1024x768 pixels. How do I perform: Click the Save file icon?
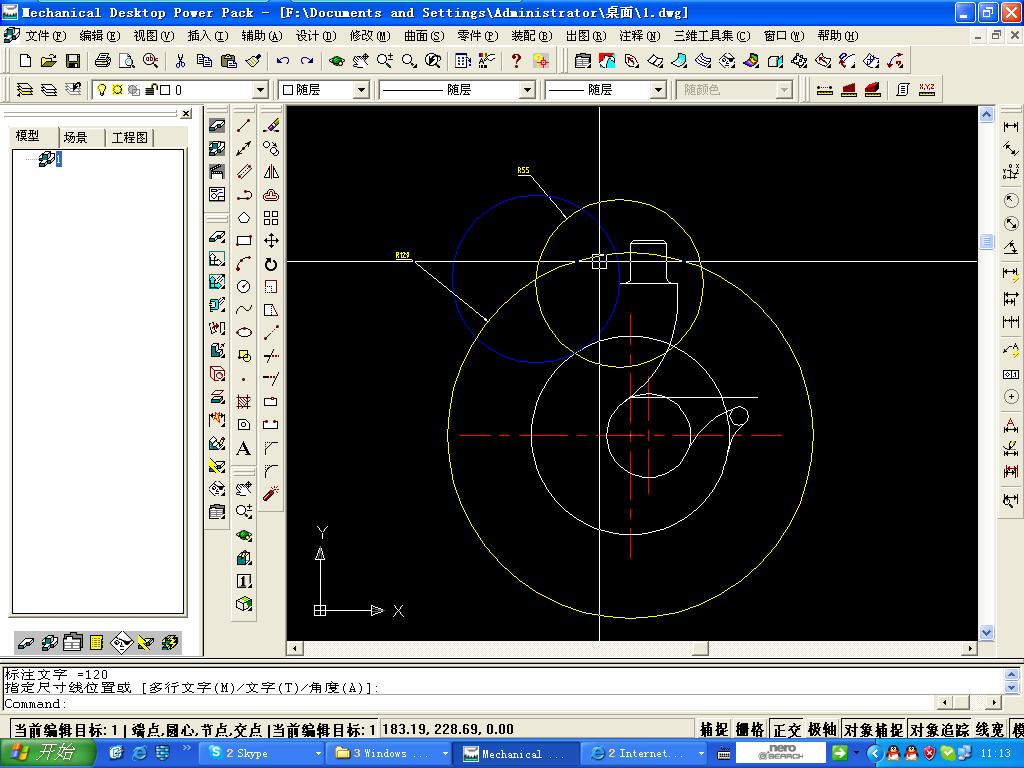(x=73, y=61)
